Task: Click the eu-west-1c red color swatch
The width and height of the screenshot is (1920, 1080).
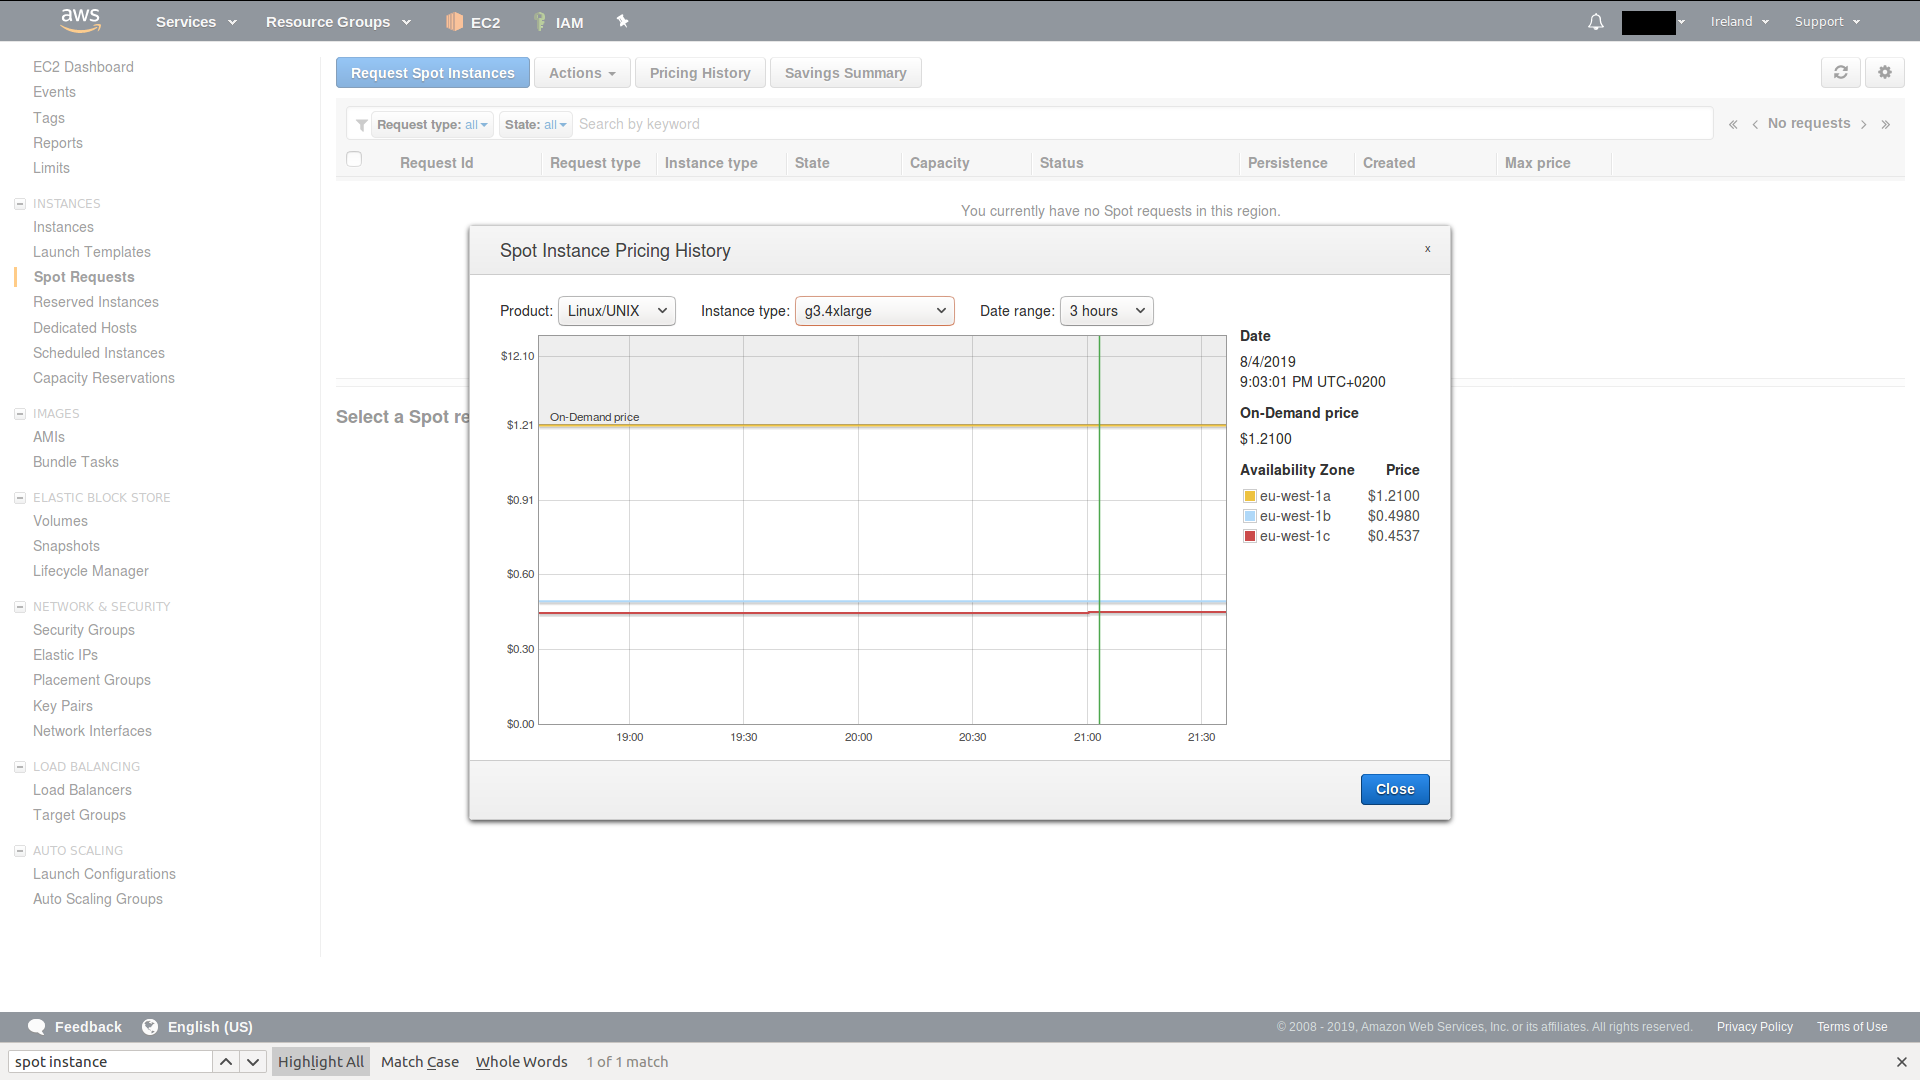Action: pos(1250,537)
